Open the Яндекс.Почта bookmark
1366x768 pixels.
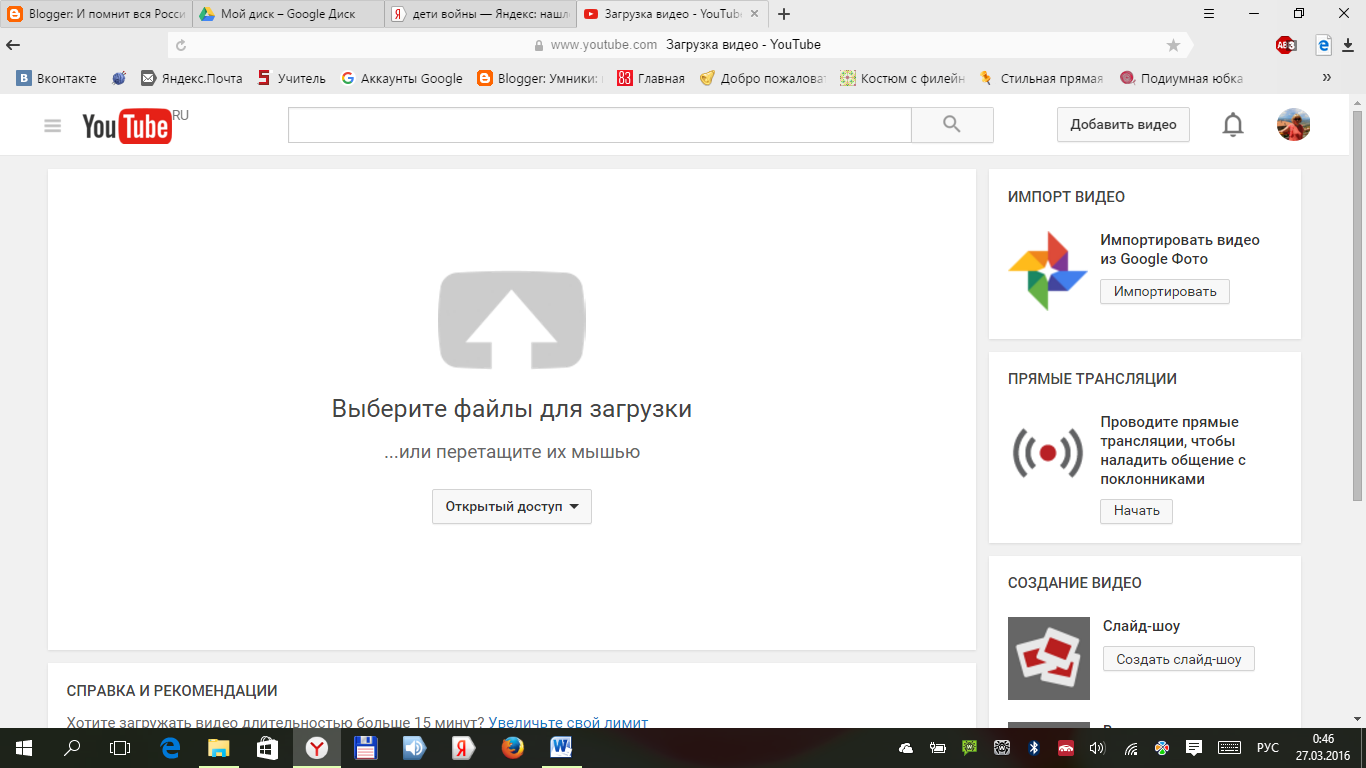pos(192,78)
